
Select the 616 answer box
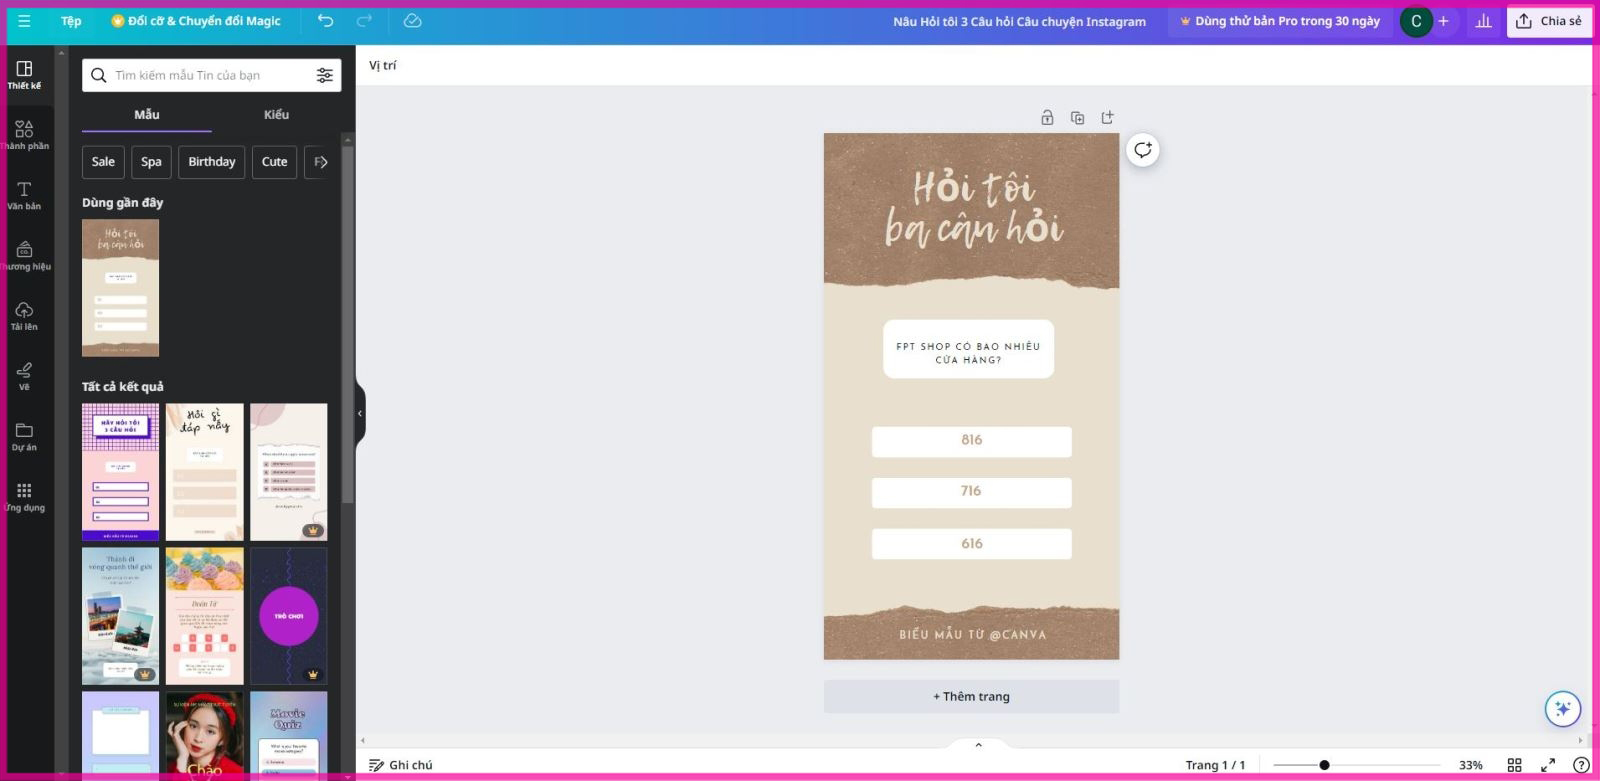coord(971,544)
